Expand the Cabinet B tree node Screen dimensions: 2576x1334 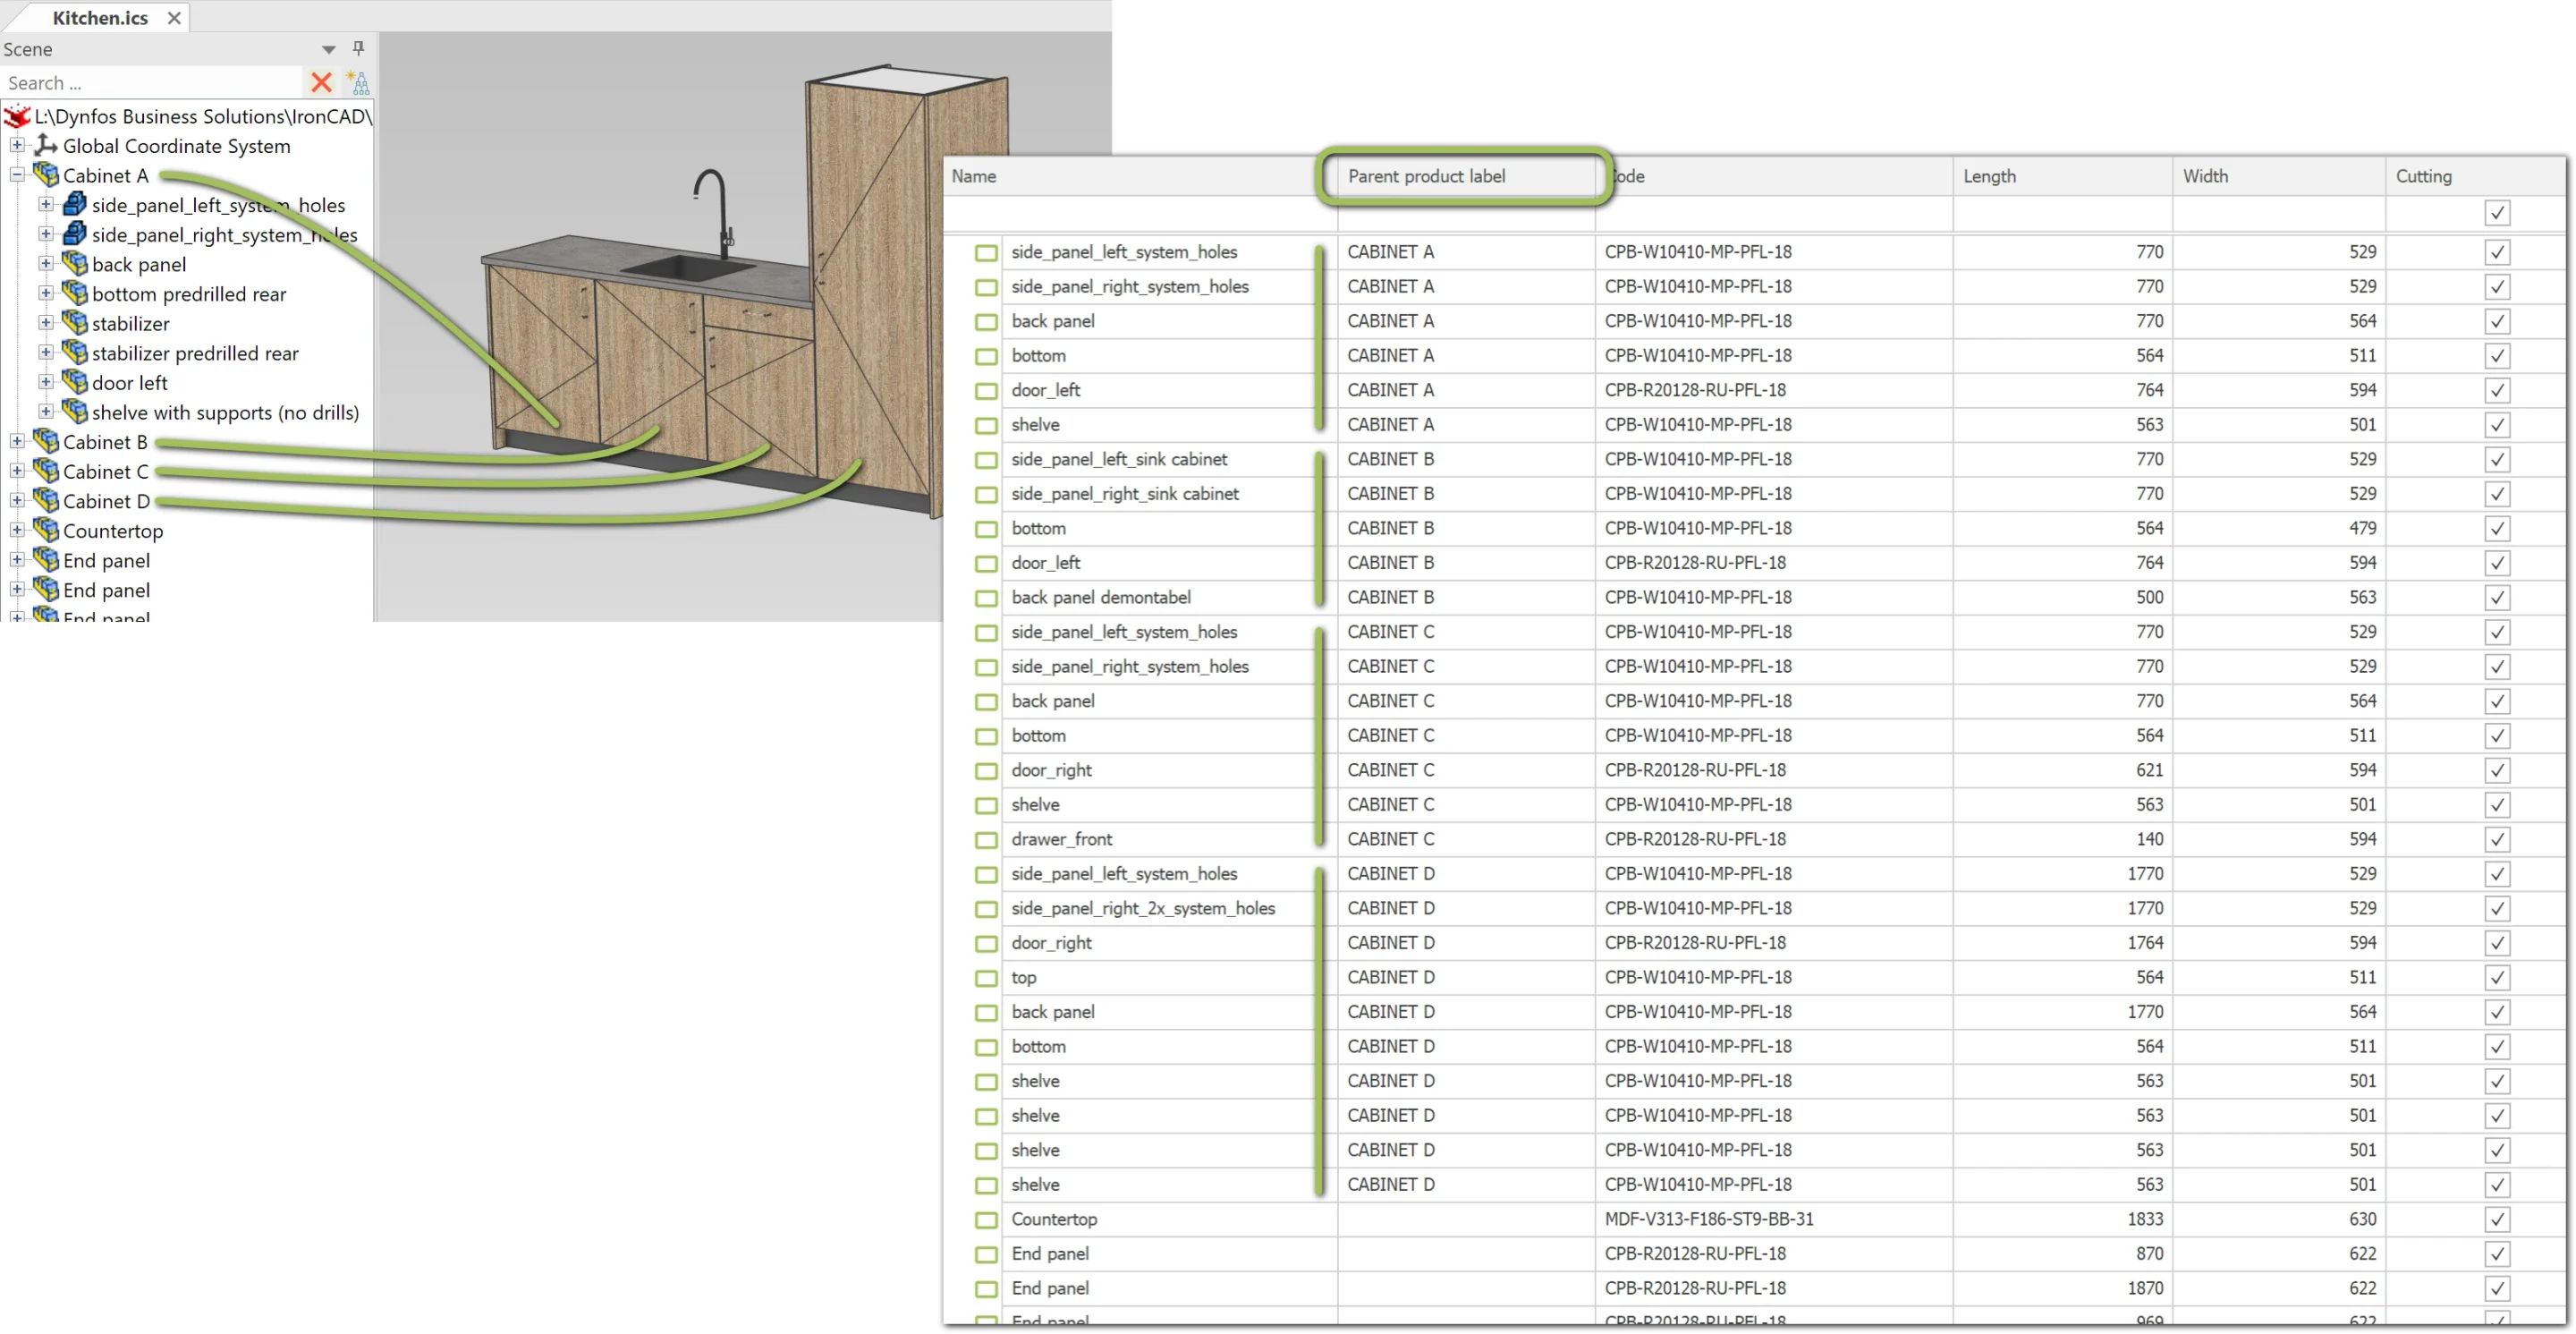click(x=17, y=441)
